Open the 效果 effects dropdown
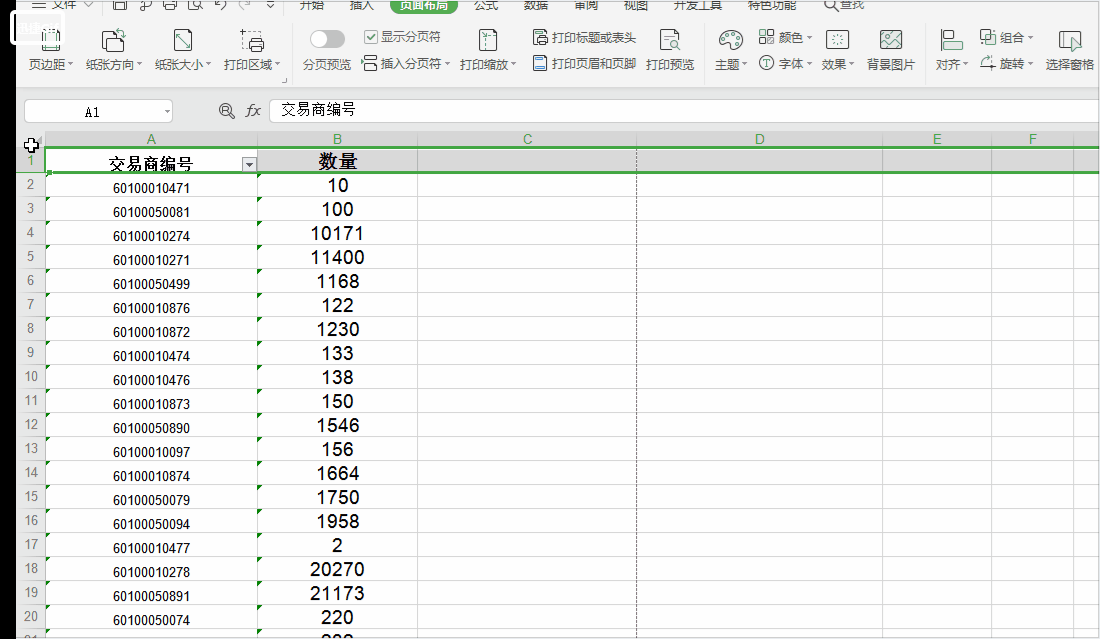Screen dimensions: 1100x639 click(x=838, y=51)
